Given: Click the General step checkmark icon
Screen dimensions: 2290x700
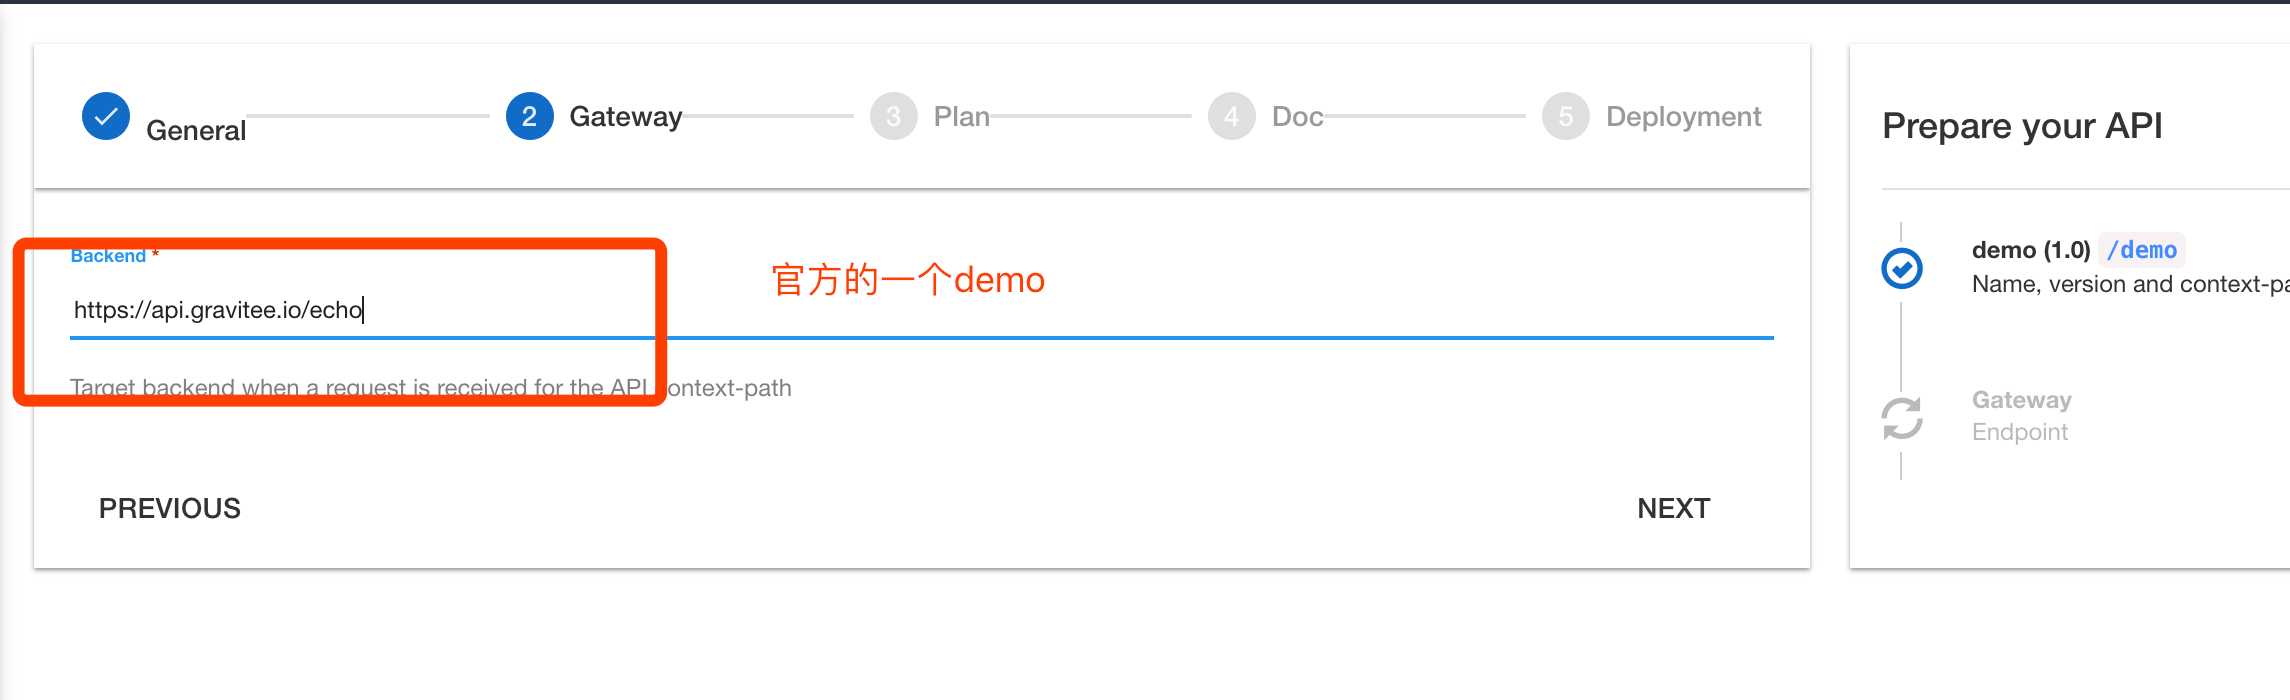Looking at the screenshot, I should tap(106, 117).
